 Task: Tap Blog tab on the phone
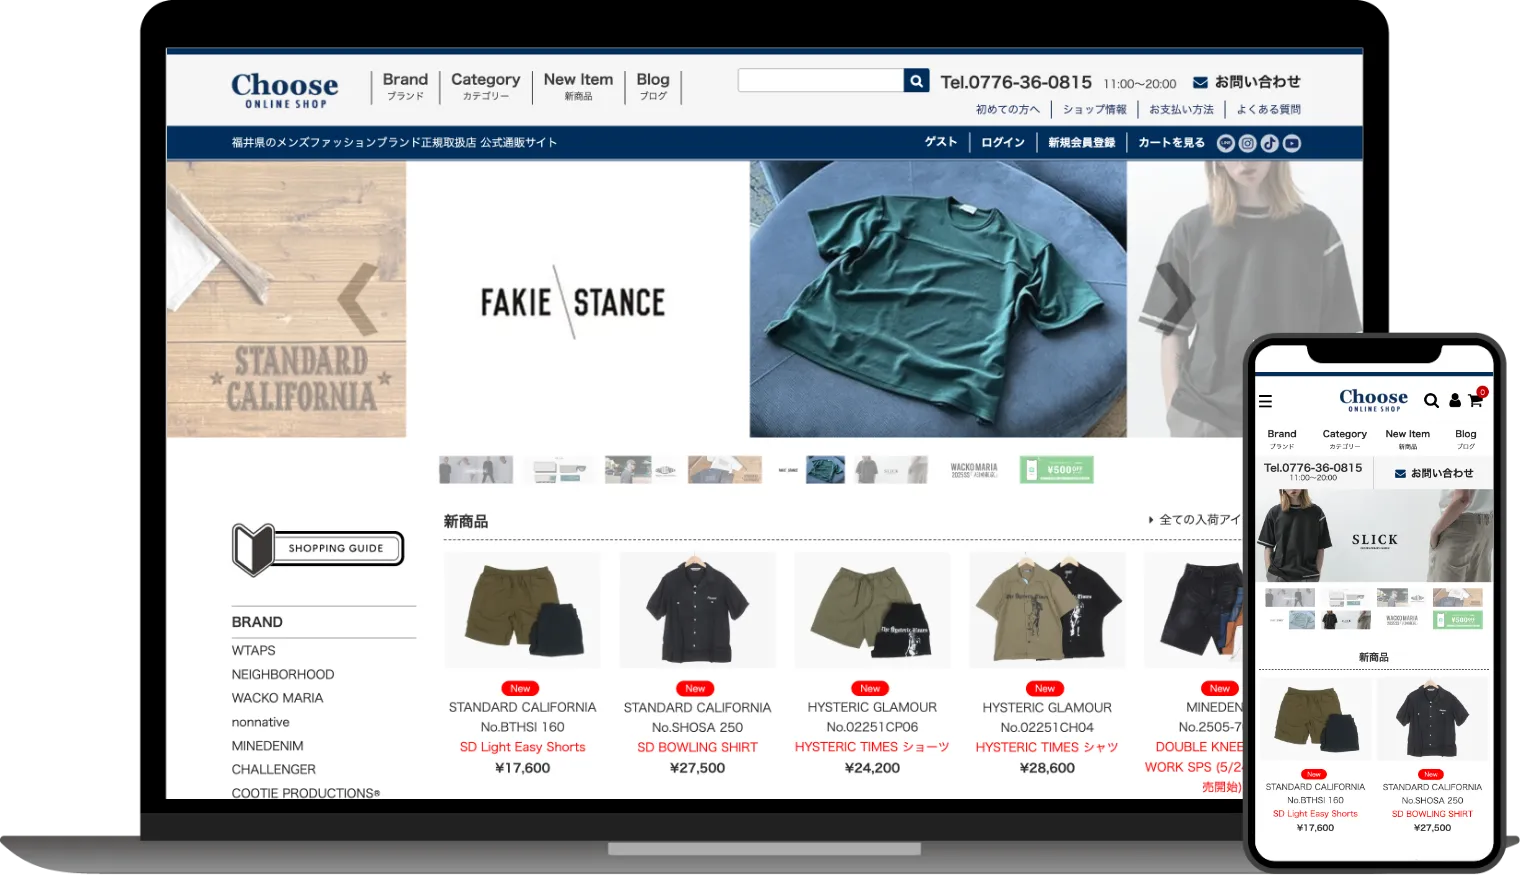[x=1466, y=439]
